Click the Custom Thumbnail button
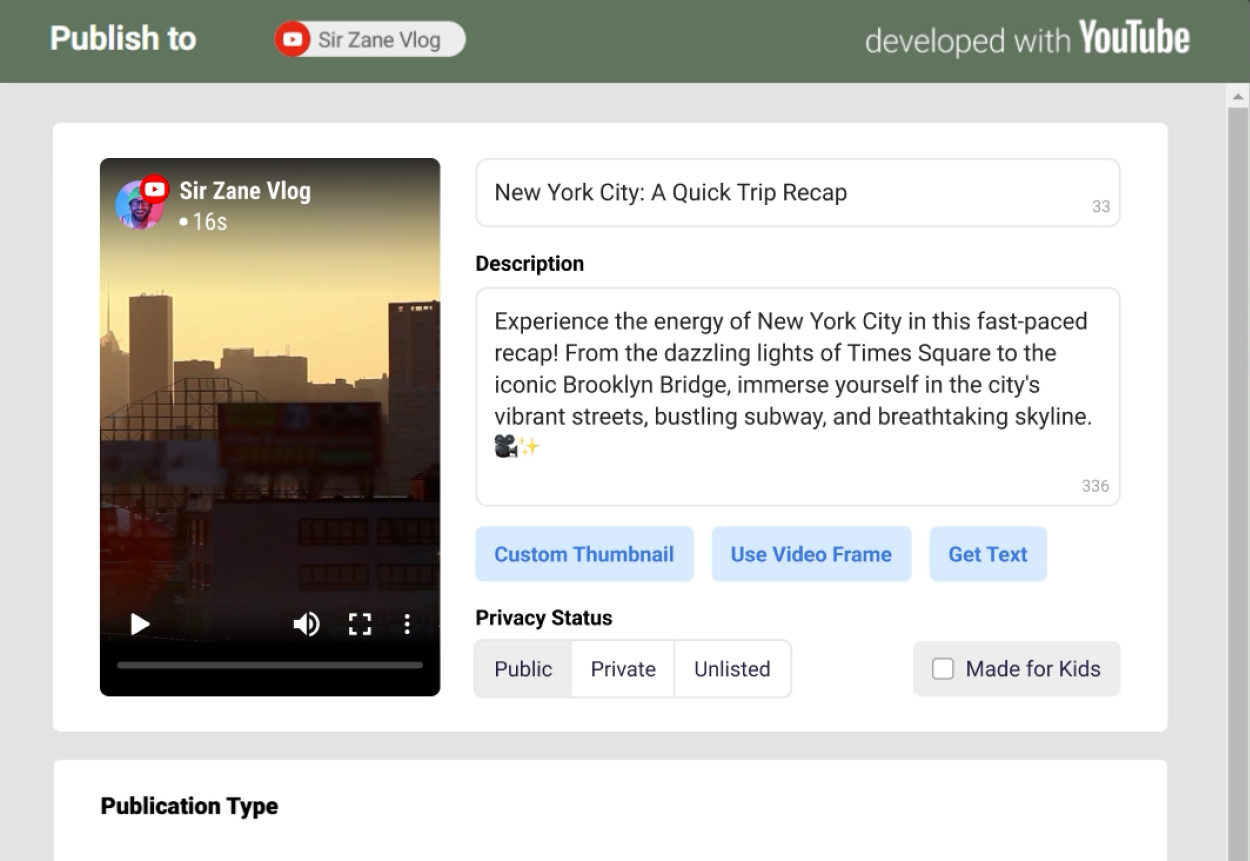The image size is (1250, 861). point(584,554)
